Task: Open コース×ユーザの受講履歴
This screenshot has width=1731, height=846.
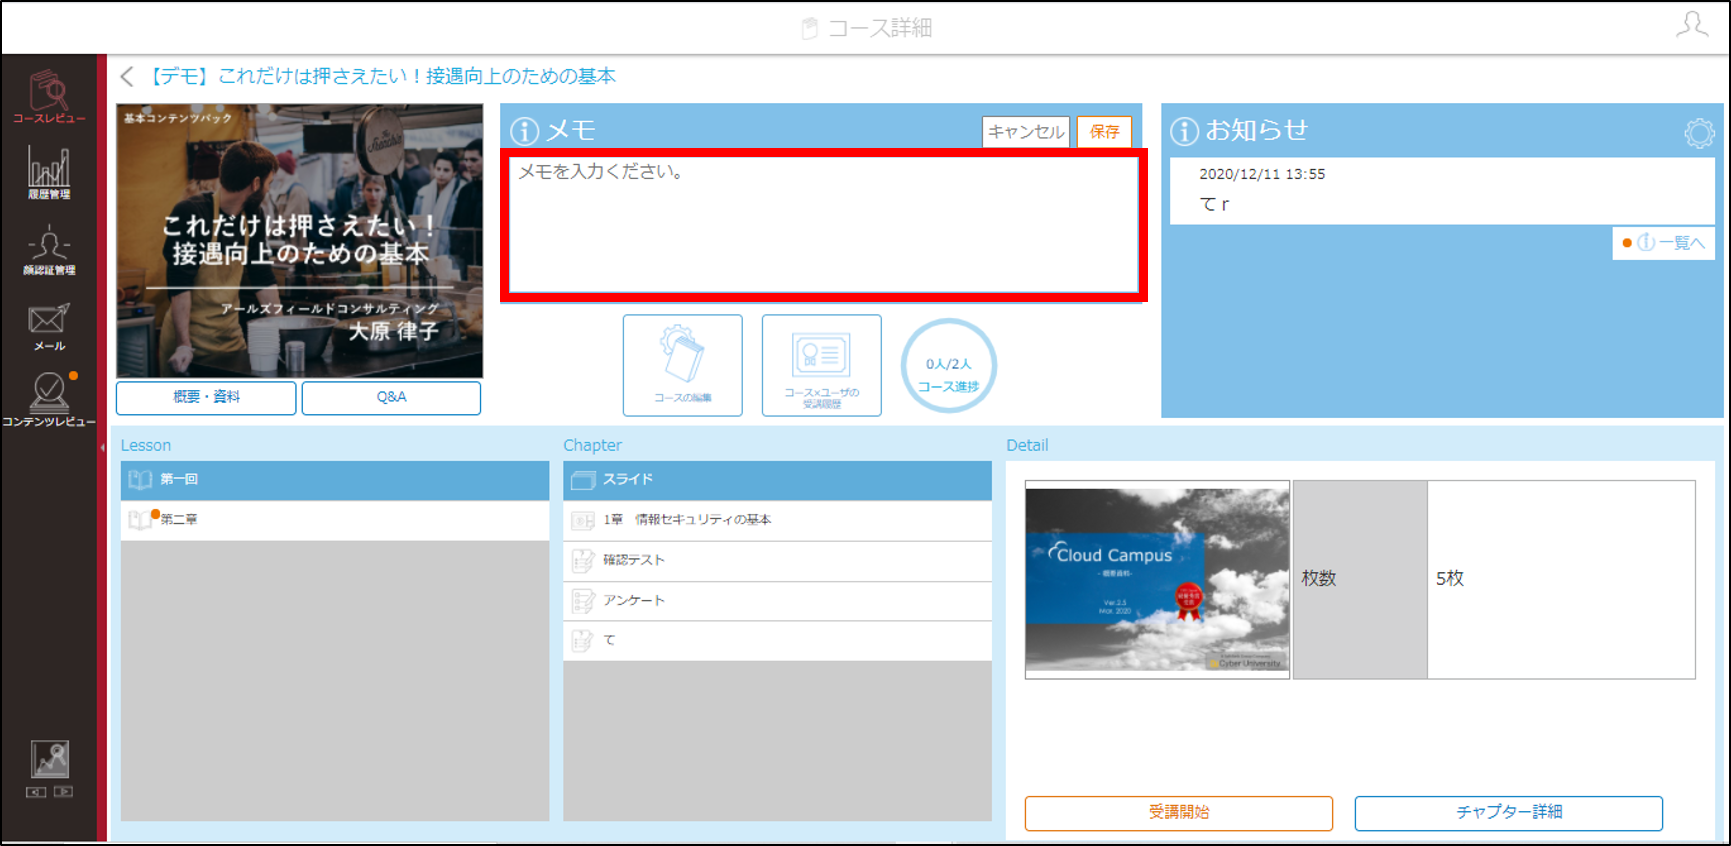Action: (822, 365)
